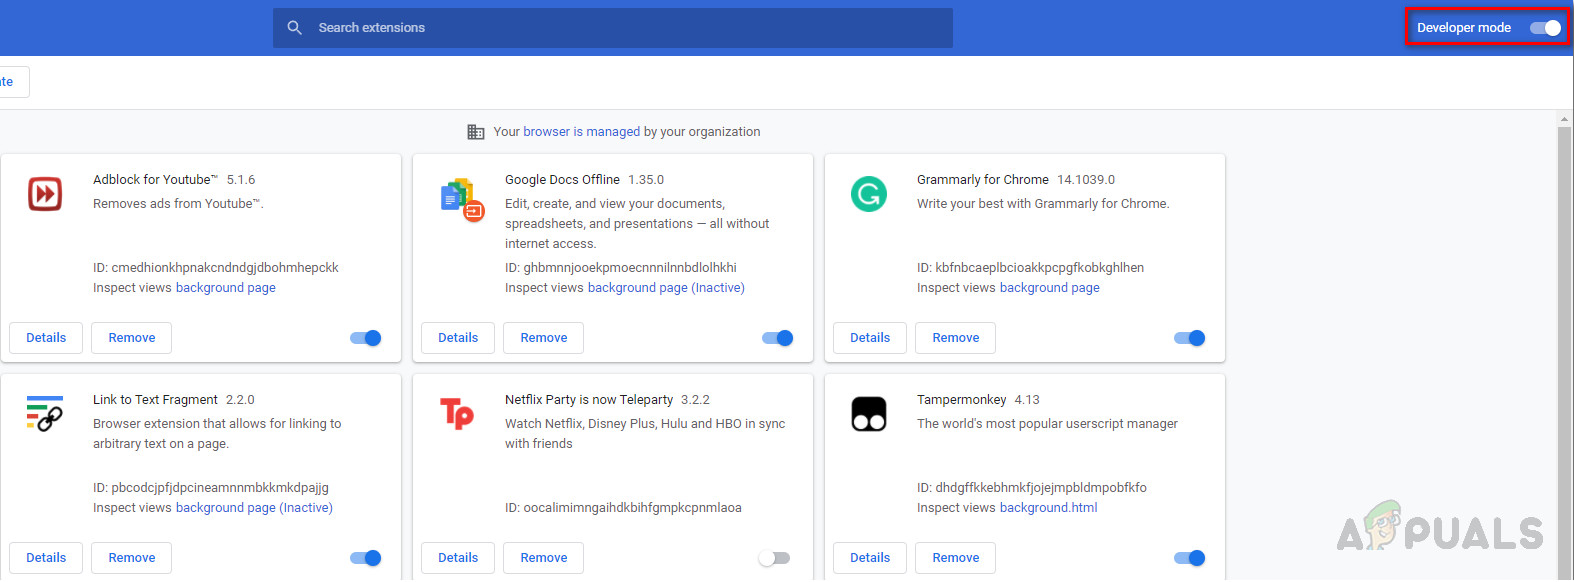
Task: Click the Netflix Party Teleparty icon
Action: click(457, 413)
